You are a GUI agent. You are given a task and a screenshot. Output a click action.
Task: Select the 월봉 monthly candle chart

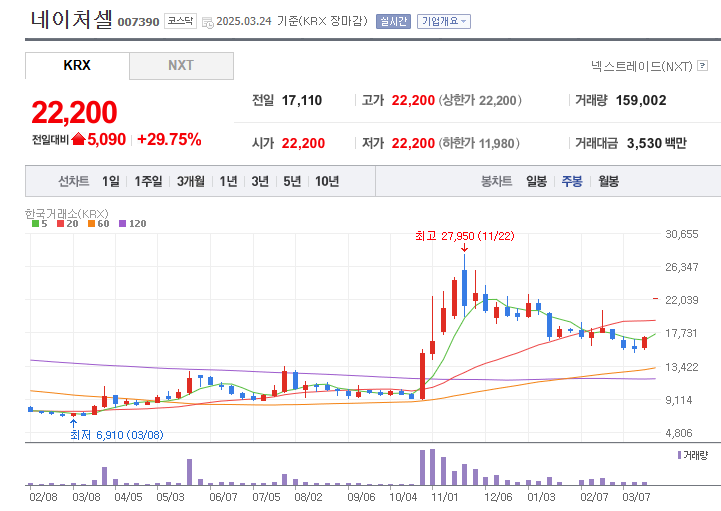point(608,181)
